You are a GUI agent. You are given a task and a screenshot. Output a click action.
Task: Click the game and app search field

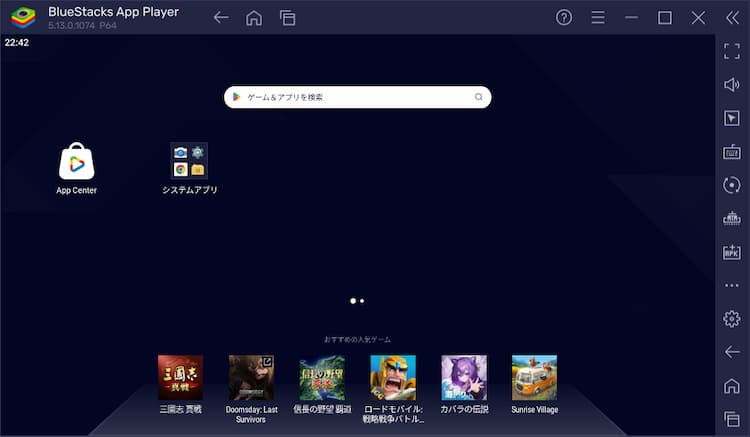[x=357, y=97]
